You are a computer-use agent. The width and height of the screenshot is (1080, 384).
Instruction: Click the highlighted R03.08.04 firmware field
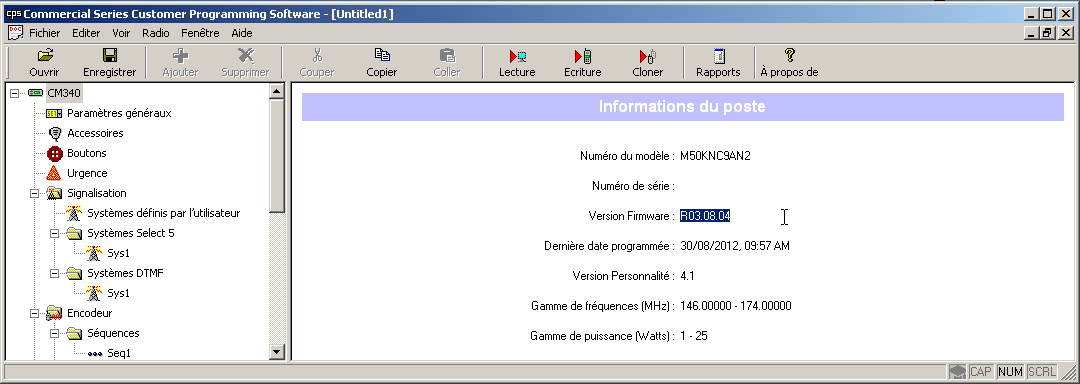coord(705,216)
